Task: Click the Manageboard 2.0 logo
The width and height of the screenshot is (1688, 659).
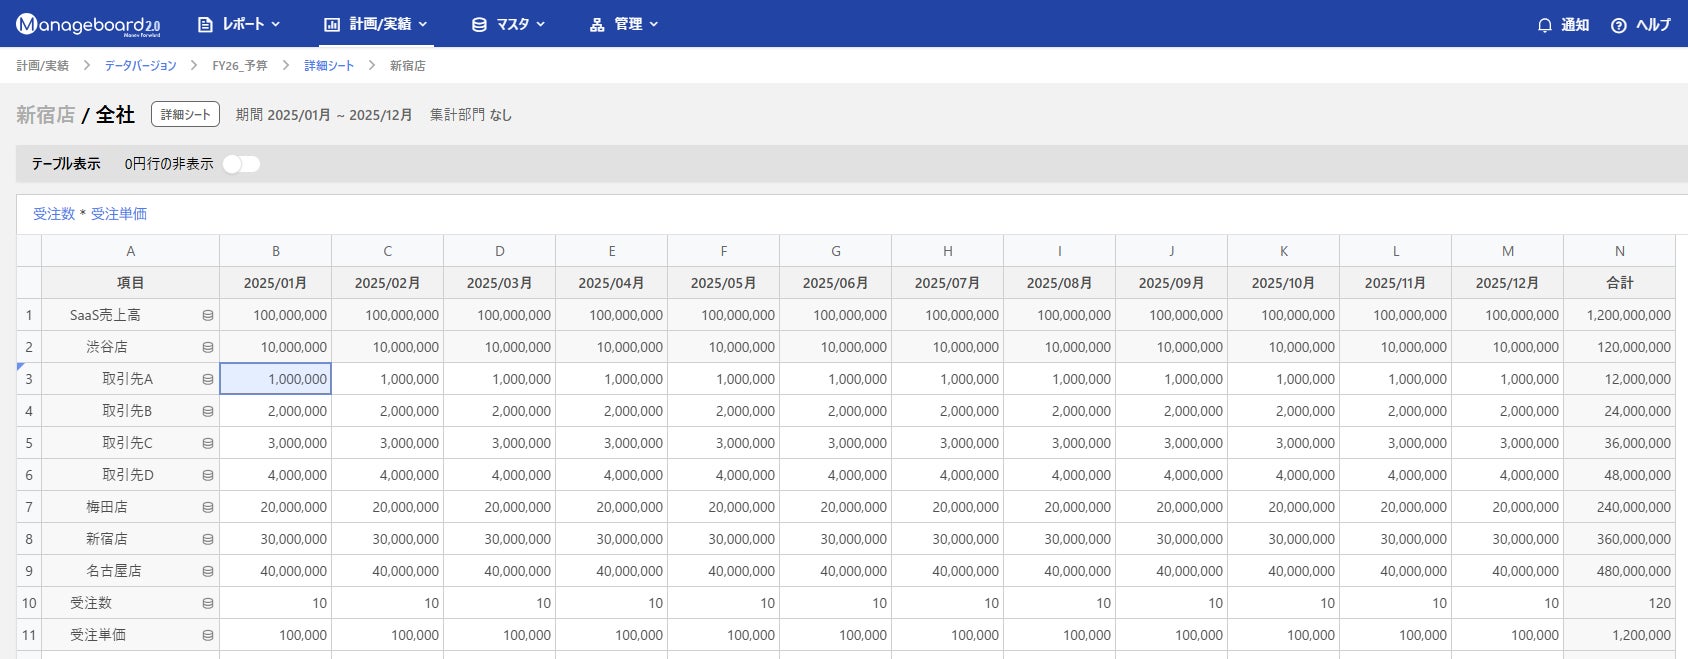Action: tap(88, 25)
